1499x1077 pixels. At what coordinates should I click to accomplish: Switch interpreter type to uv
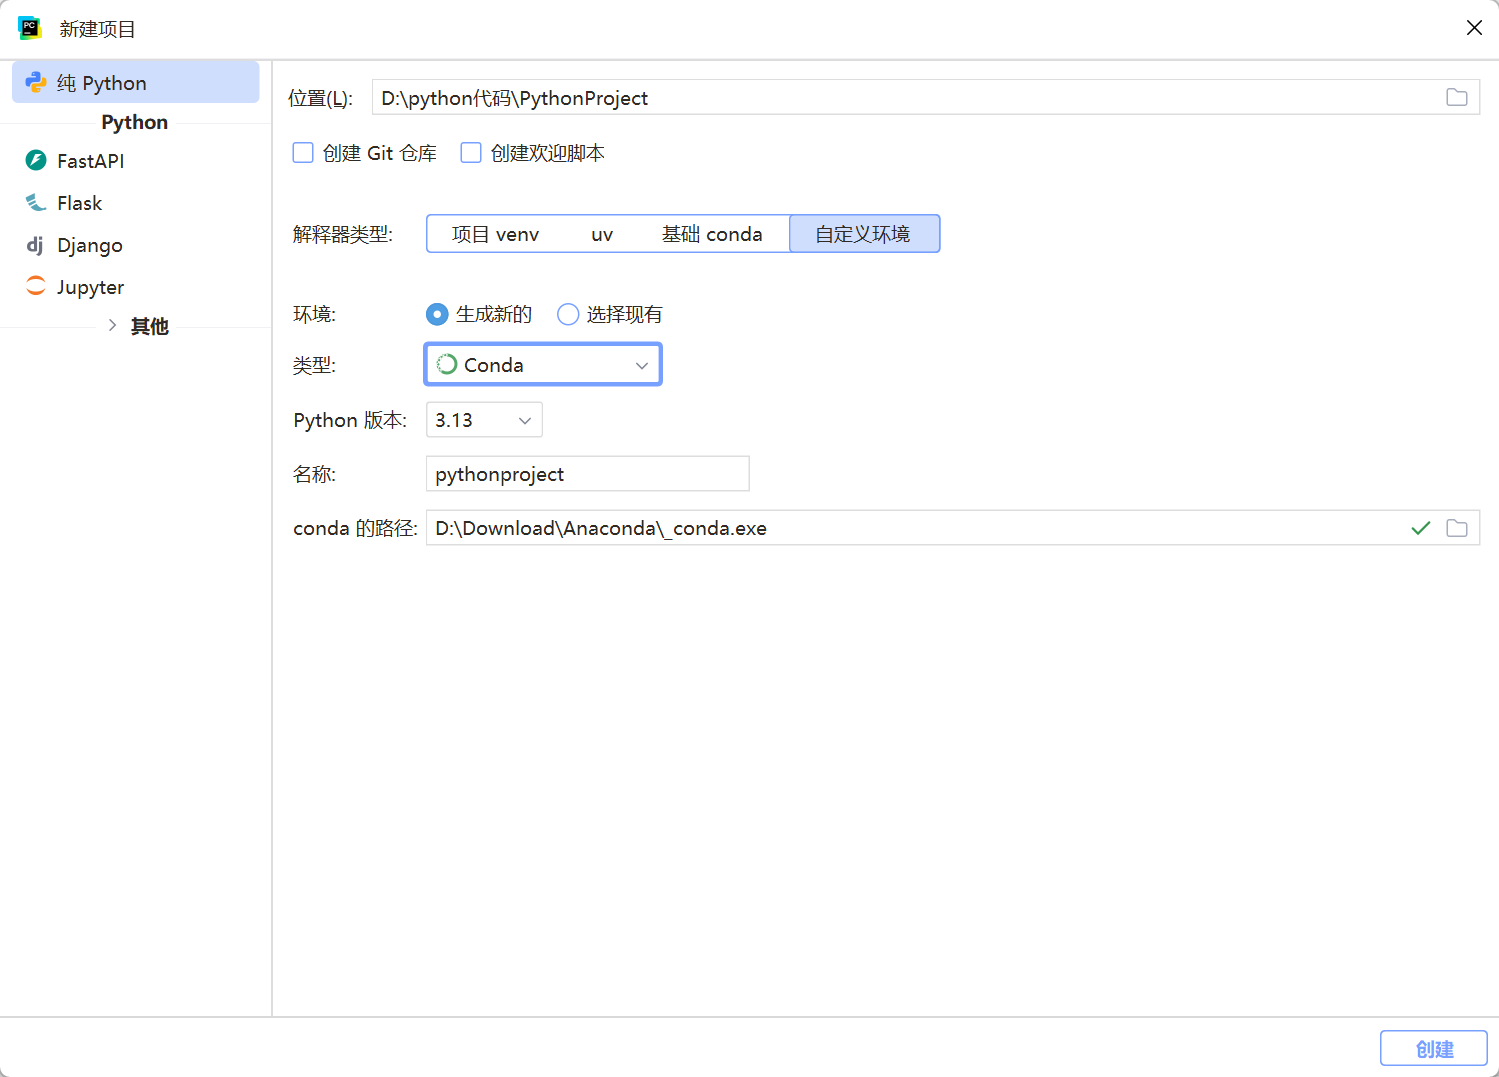[x=602, y=234]
